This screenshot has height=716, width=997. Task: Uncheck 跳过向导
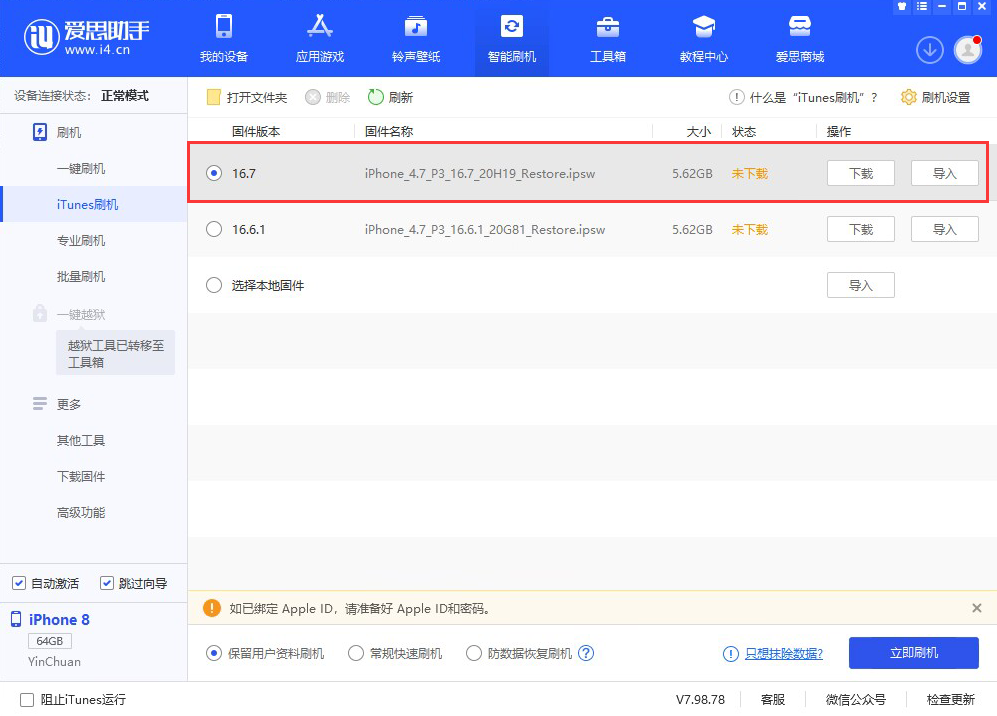coord(106,582)
